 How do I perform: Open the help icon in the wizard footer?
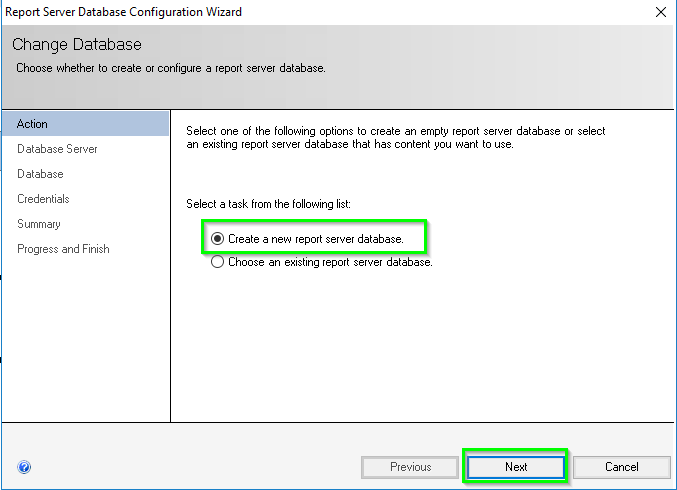pyautogui.click(x=24, y=467)
